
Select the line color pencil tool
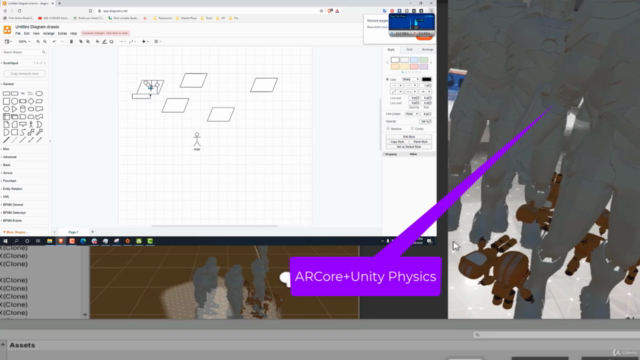point(104,42)
